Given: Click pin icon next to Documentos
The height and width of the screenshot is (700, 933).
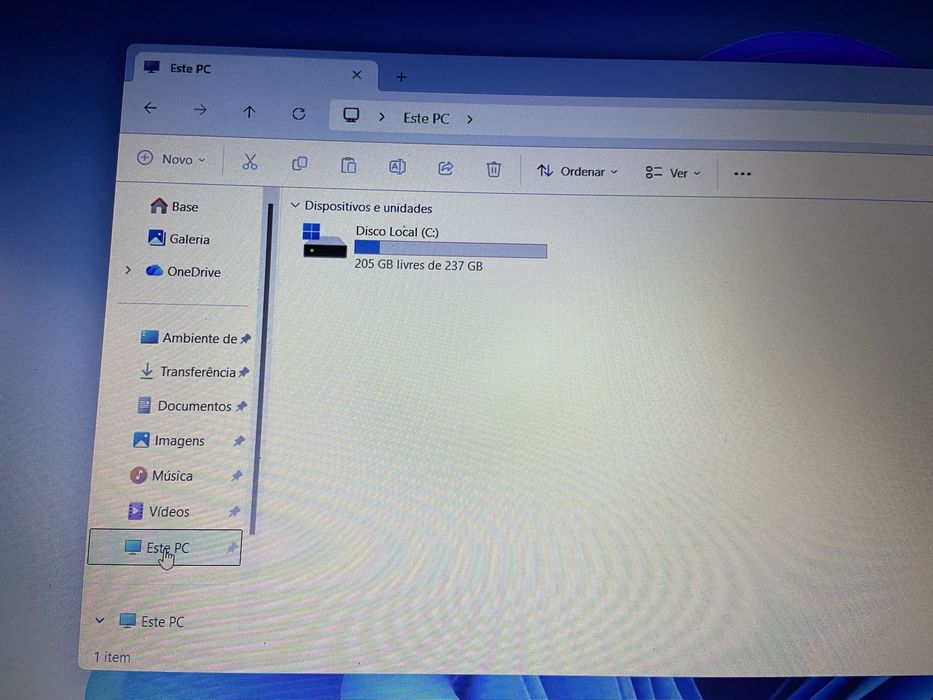Looking at the screenshot, I should (x=241, y=407).
